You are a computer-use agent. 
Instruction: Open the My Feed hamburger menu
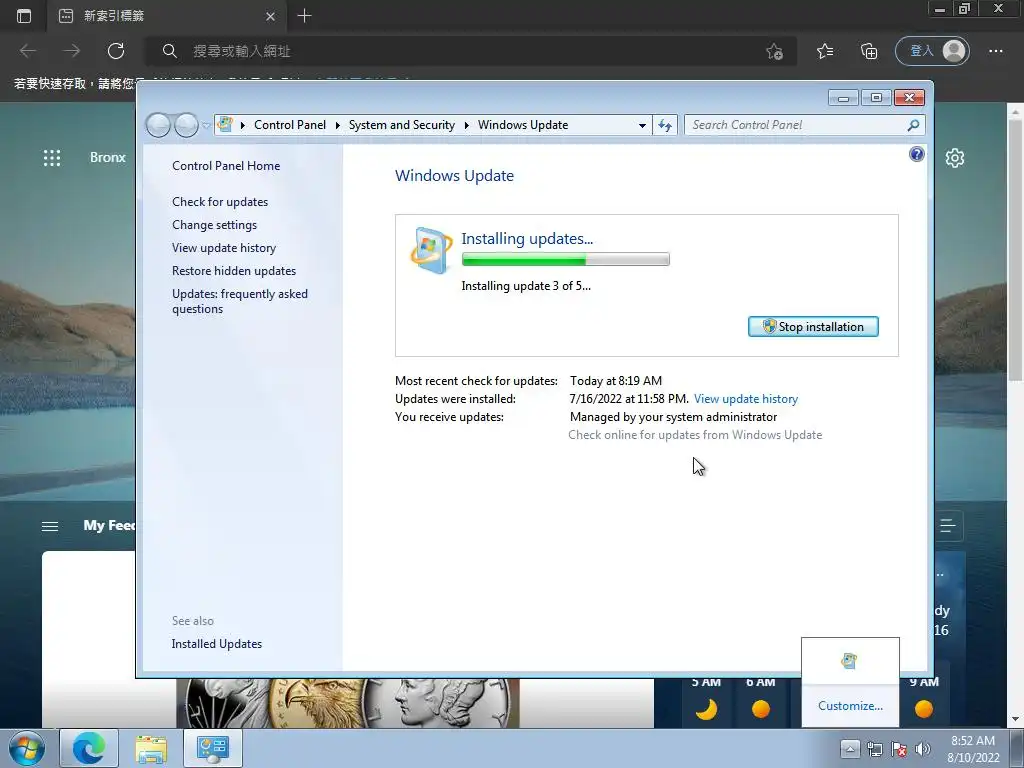tap(50, 526)
